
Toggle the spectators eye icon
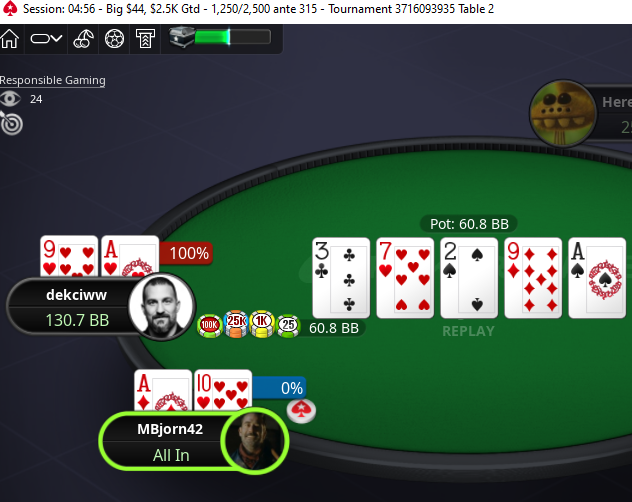(10, 99)
